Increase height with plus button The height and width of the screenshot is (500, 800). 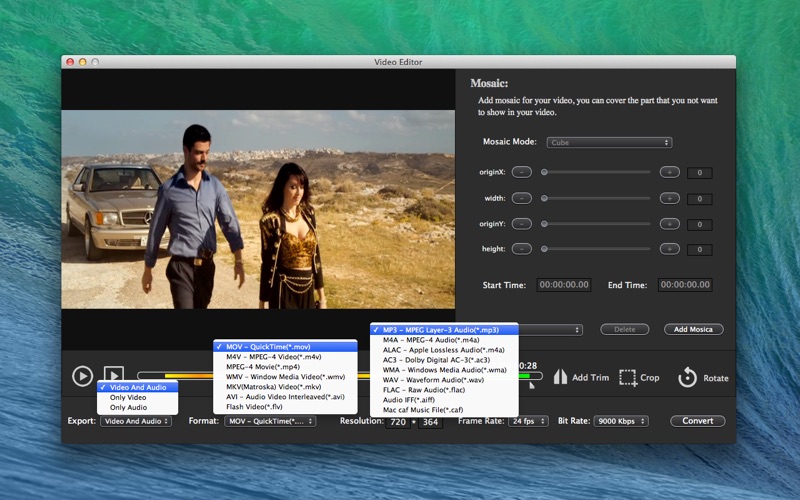click(669, 249)
